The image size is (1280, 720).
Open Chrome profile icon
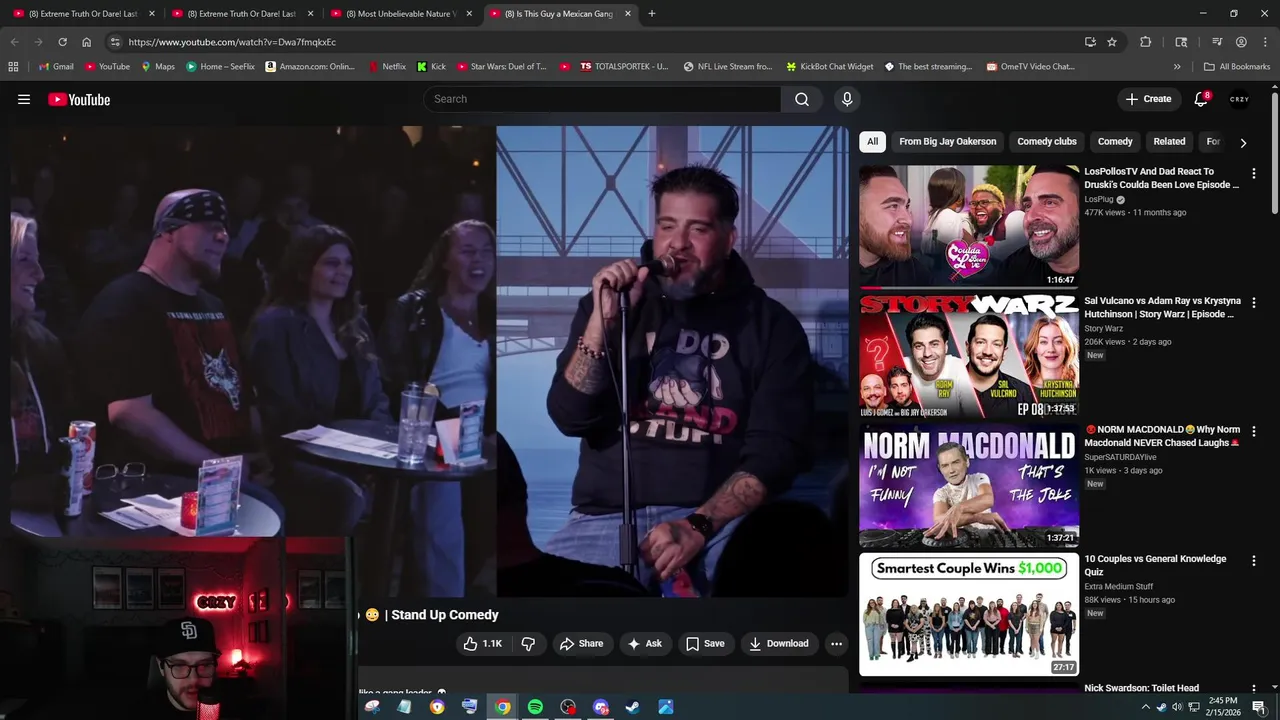(x=1241, y=42)
